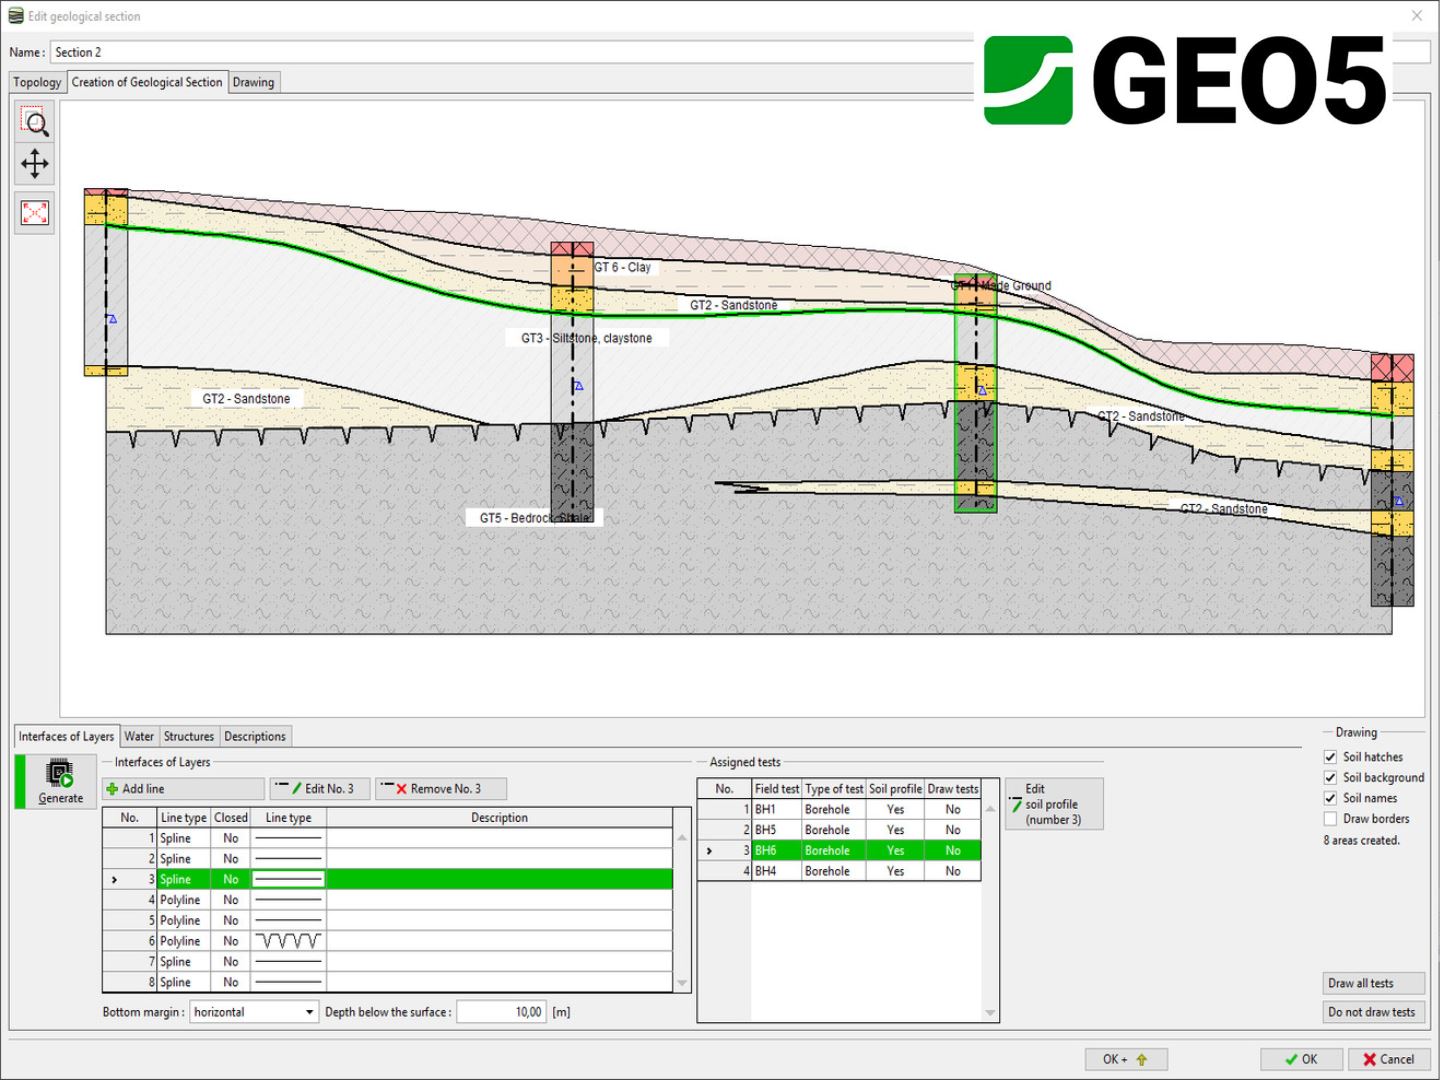1443x1080 pixels.
Task: Uncheck Soil background option
Action: tap(1330, 778)
